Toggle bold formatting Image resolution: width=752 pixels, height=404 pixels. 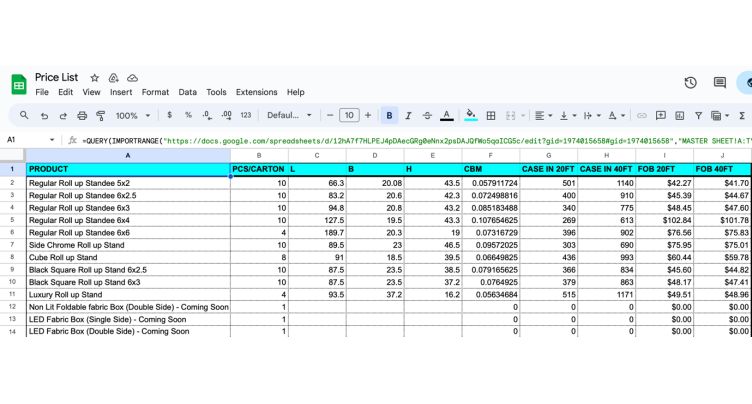(389, 116)
